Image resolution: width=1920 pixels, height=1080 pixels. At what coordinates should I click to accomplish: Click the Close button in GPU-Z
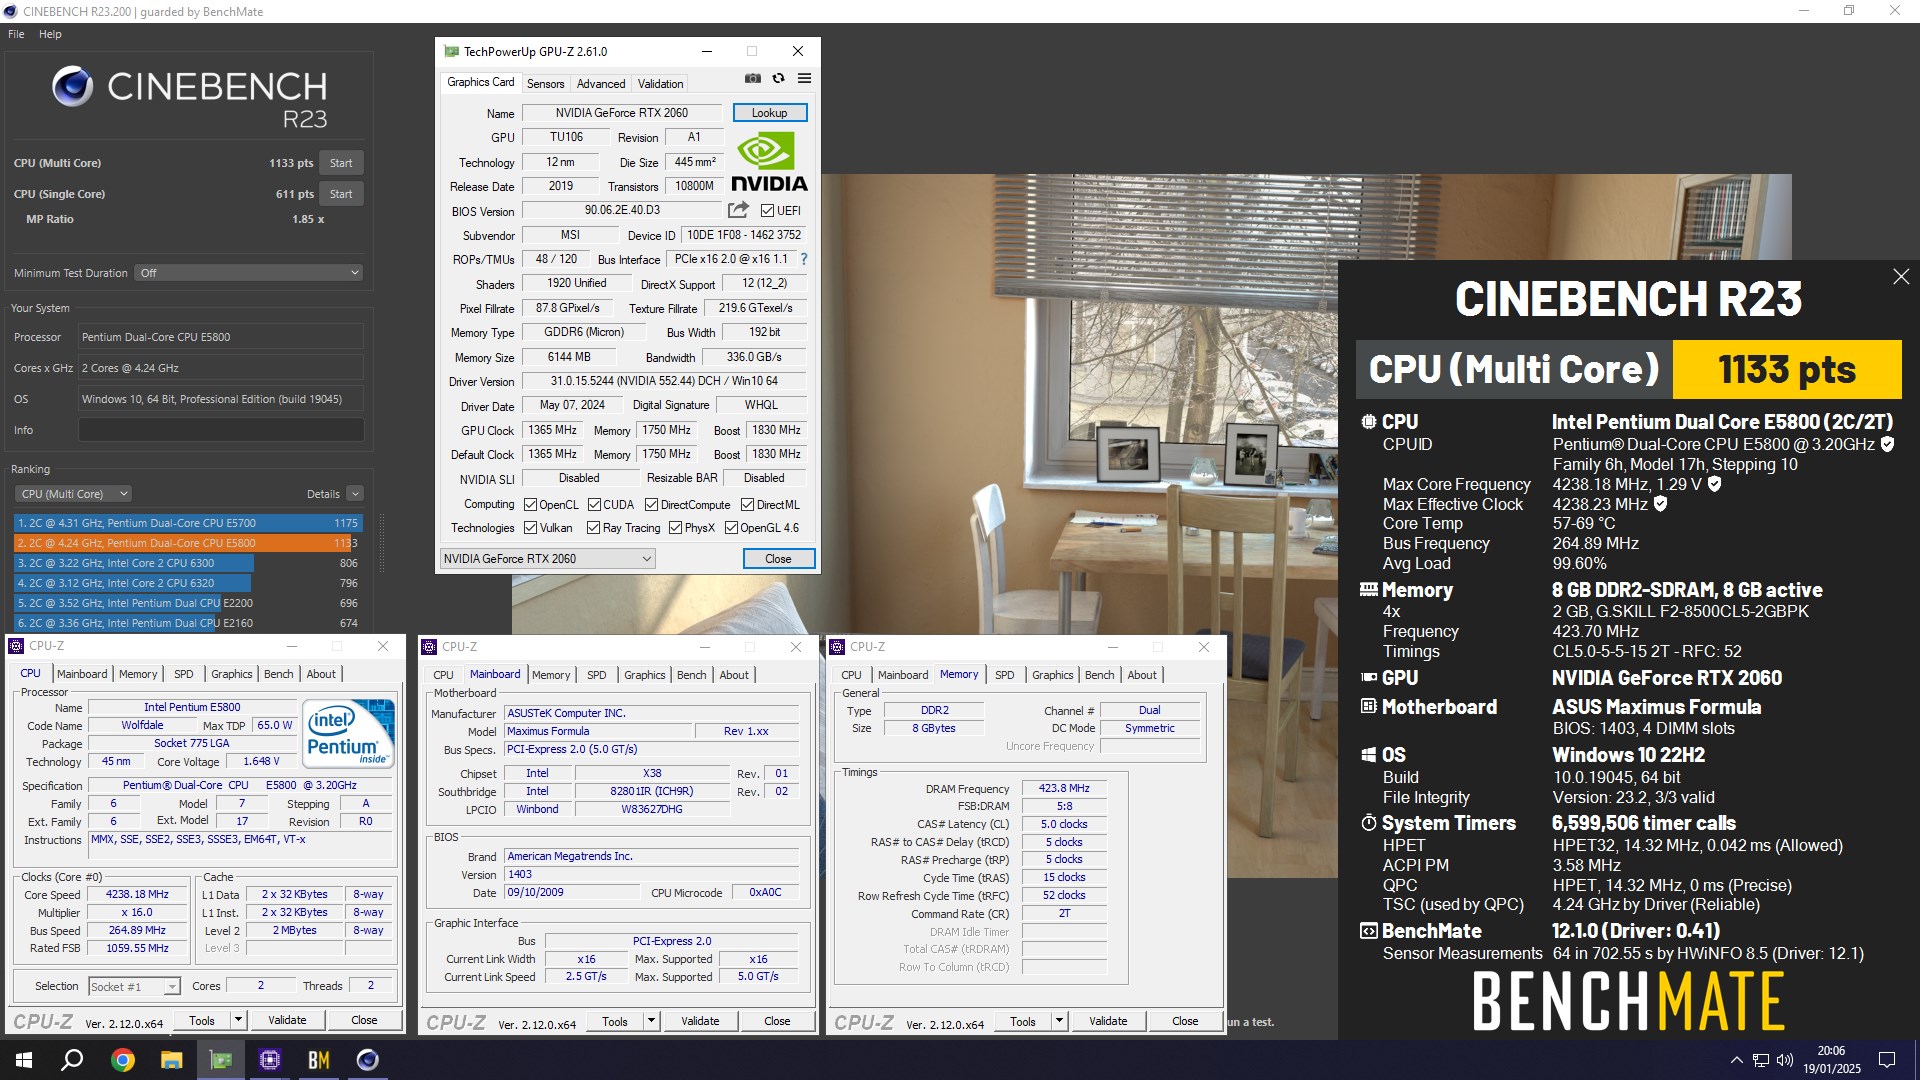[779, 559]
